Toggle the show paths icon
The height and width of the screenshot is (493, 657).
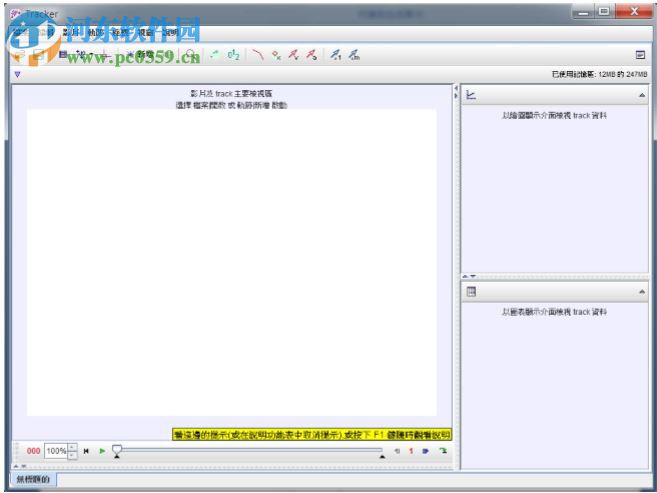tap(258, 55)
